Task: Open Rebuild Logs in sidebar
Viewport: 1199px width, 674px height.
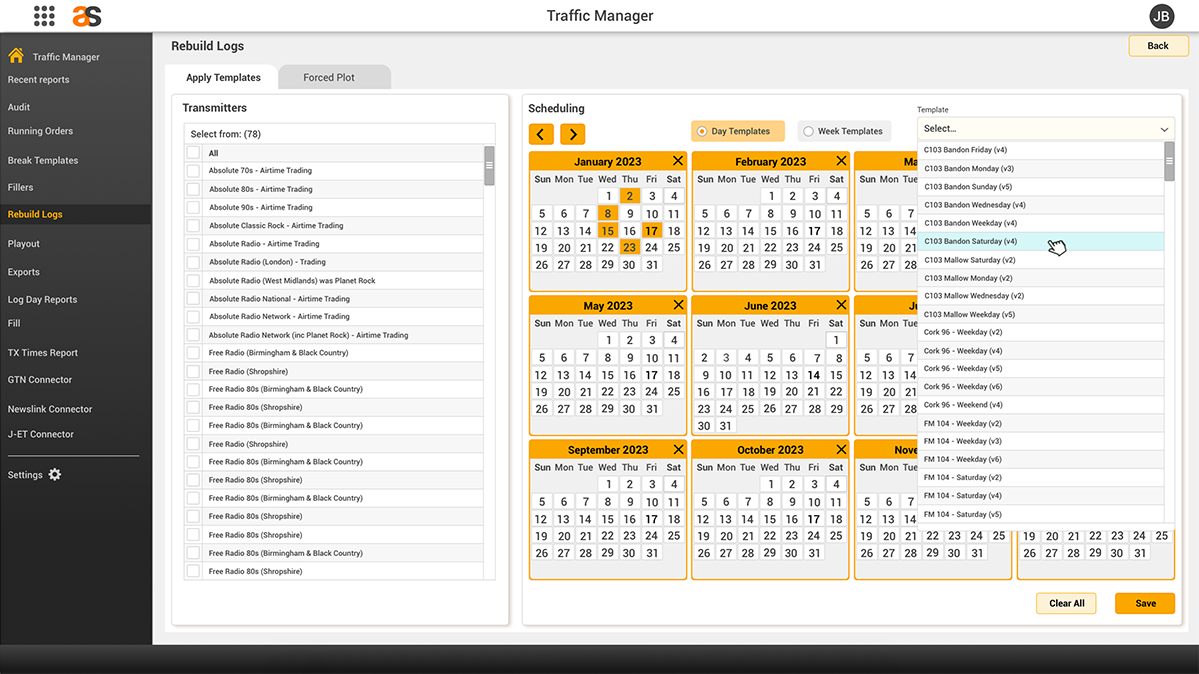Action: (x=35, y=214)
